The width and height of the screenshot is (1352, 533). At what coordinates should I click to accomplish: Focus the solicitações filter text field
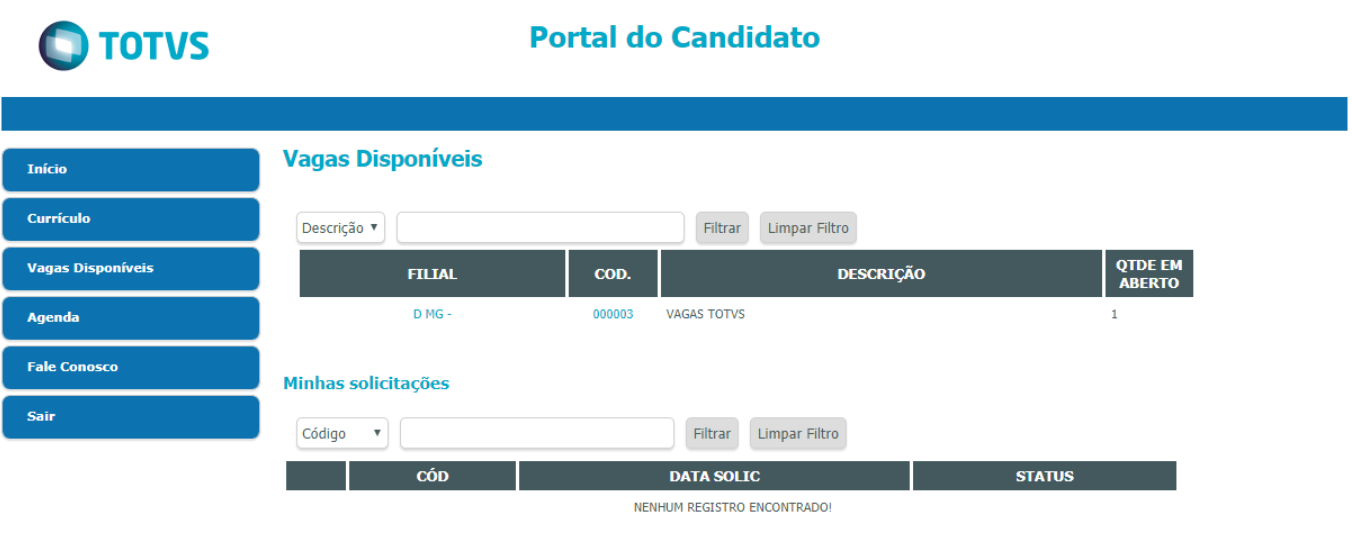[537, 433]
